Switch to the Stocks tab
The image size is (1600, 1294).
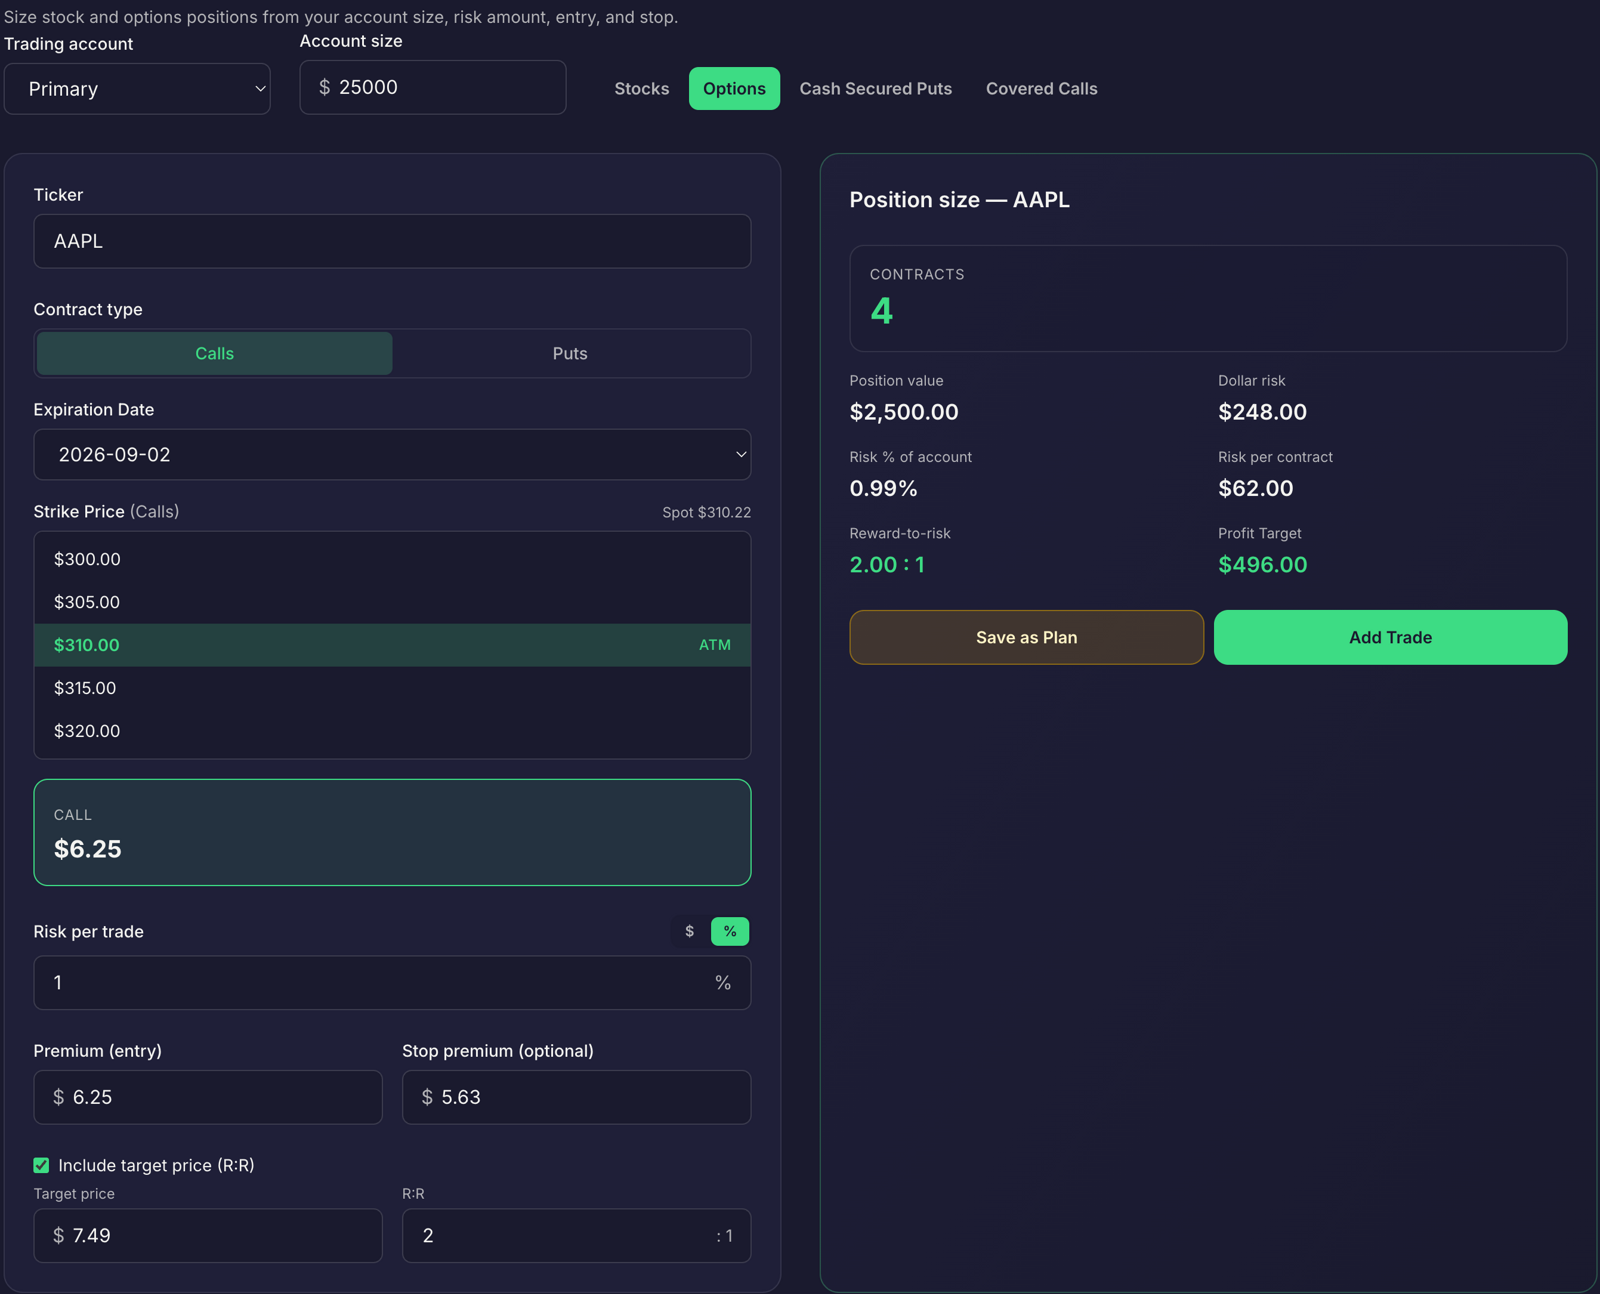(x=642, y=89)
